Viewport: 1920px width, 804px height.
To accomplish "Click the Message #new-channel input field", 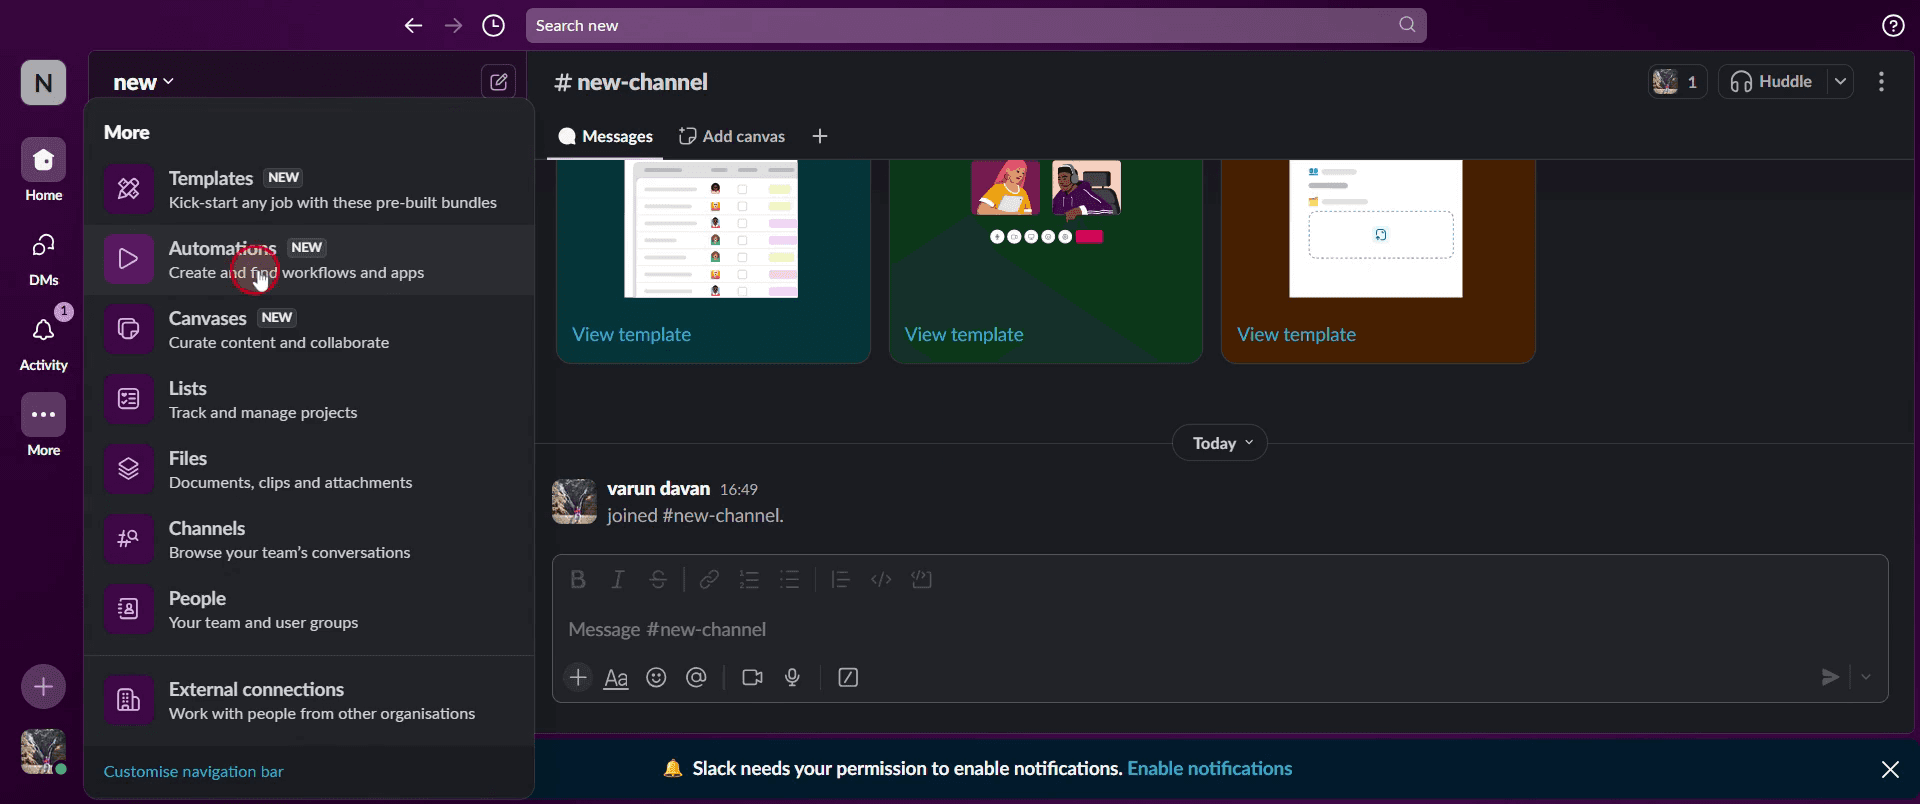I will pyautogui.click(x=1220, y=630).
